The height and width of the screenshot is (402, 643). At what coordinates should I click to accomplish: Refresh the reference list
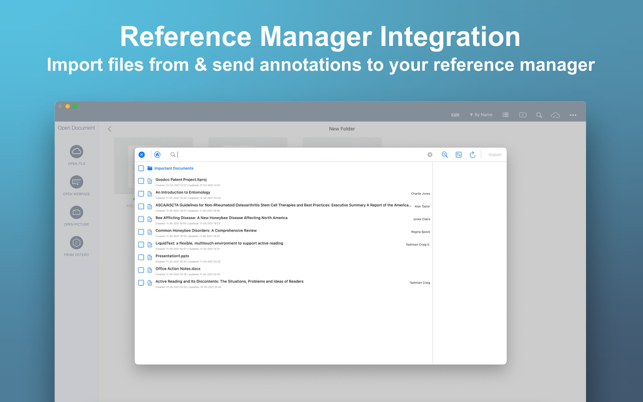click(472, 155)
